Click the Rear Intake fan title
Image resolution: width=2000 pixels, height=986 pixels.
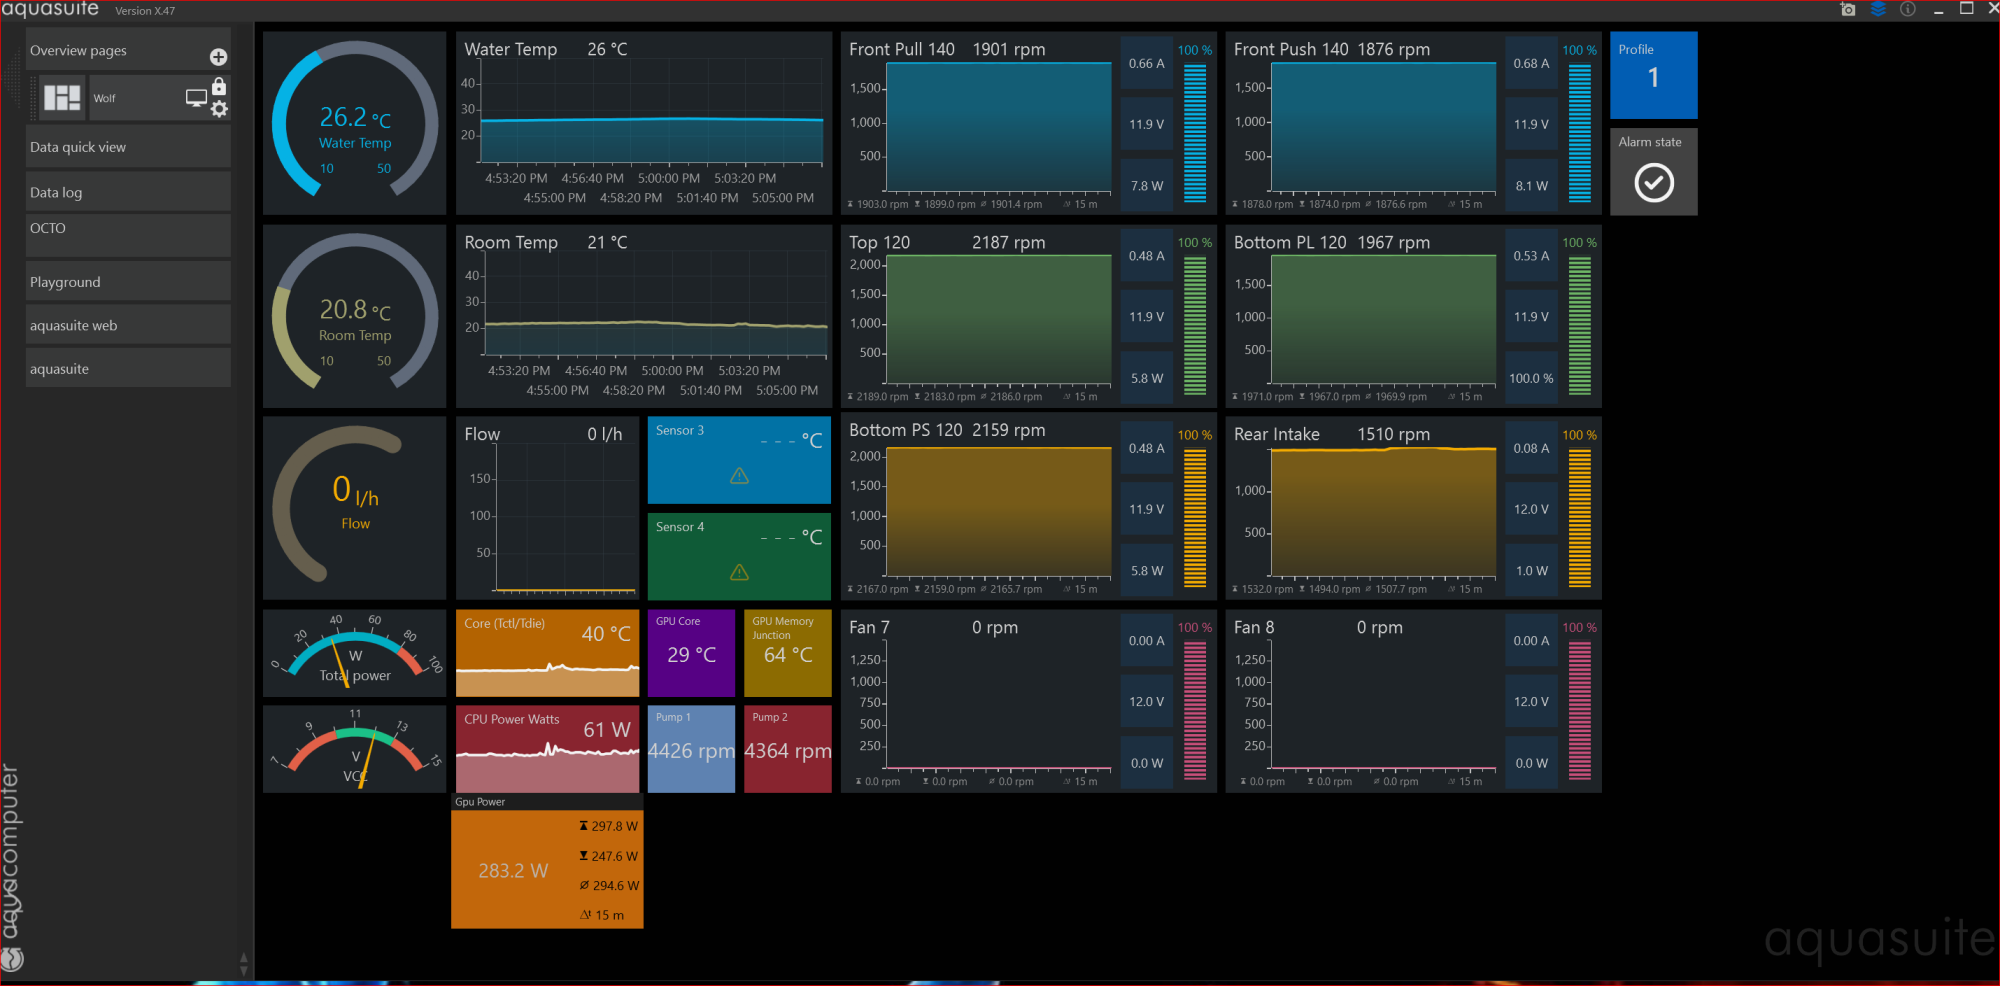(x=1277, y=434)
